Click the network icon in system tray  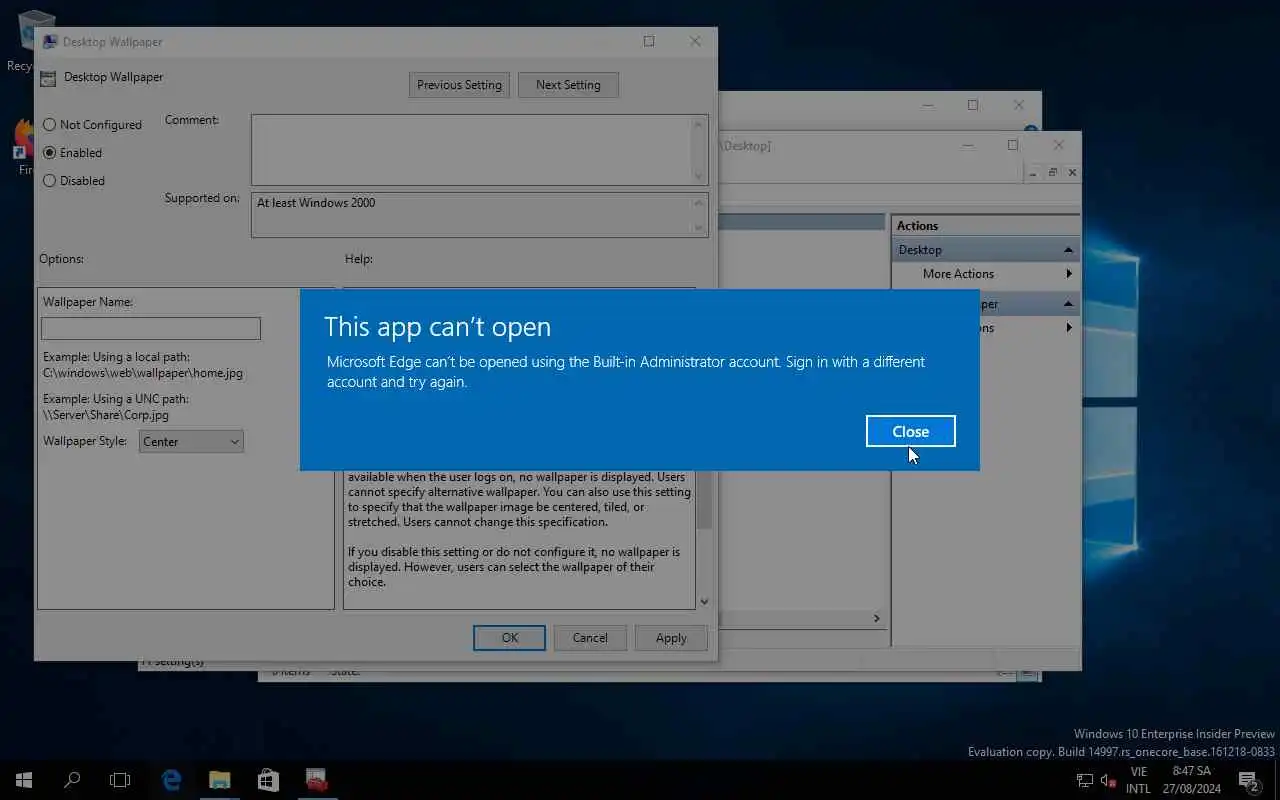[x=1085, y=780]
